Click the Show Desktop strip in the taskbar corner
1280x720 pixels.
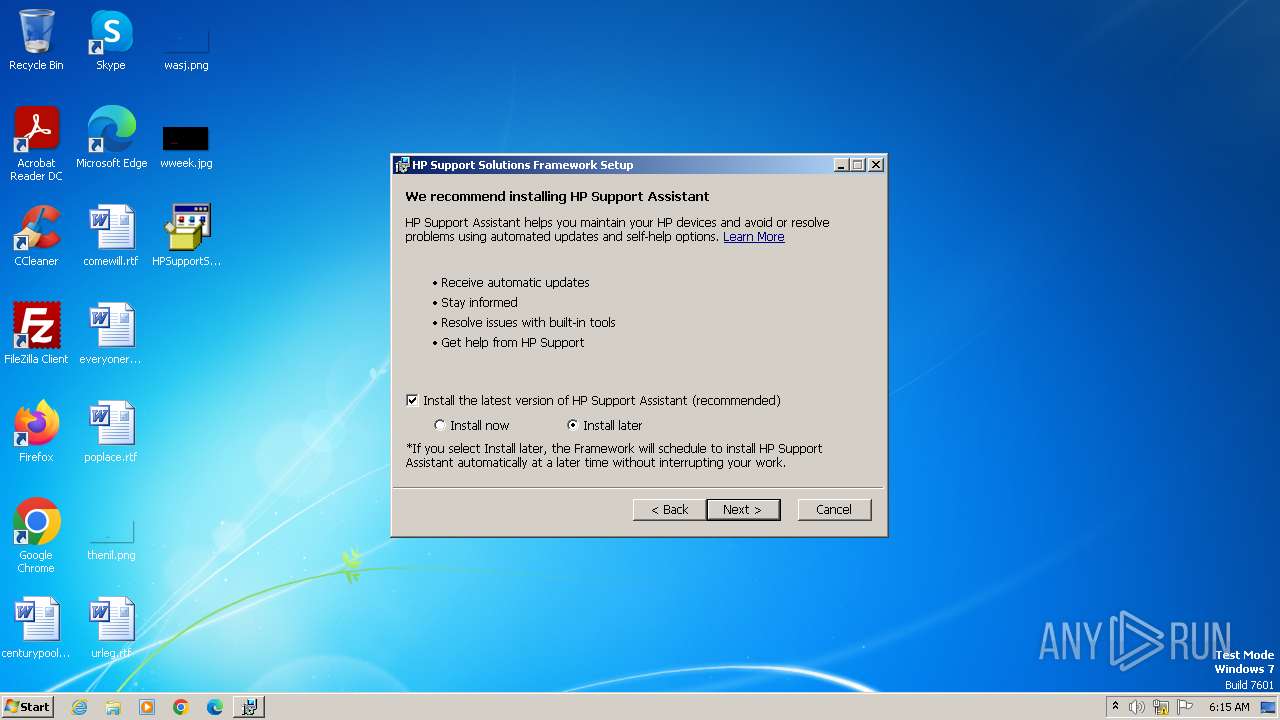pos(1268,707)
